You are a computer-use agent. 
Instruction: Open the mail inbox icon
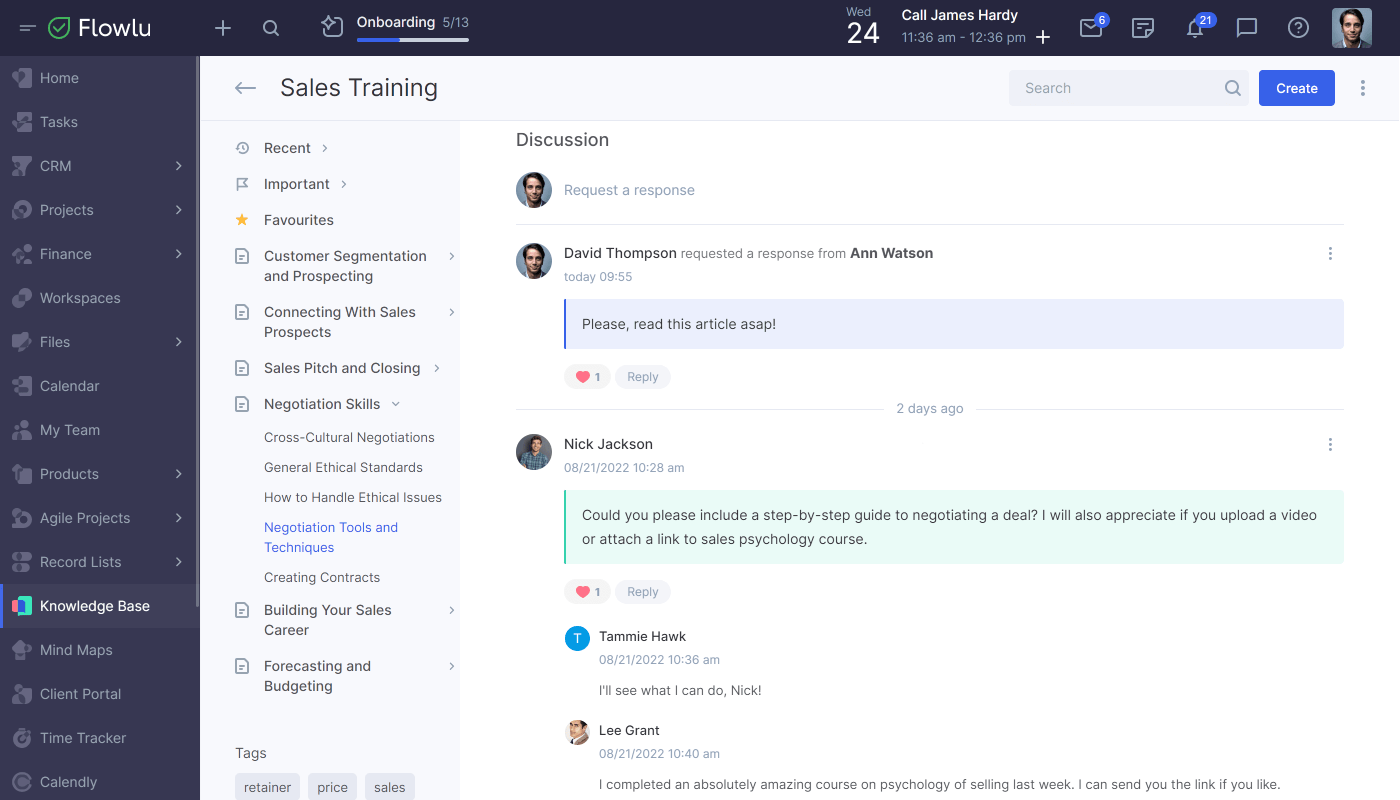1091,28
